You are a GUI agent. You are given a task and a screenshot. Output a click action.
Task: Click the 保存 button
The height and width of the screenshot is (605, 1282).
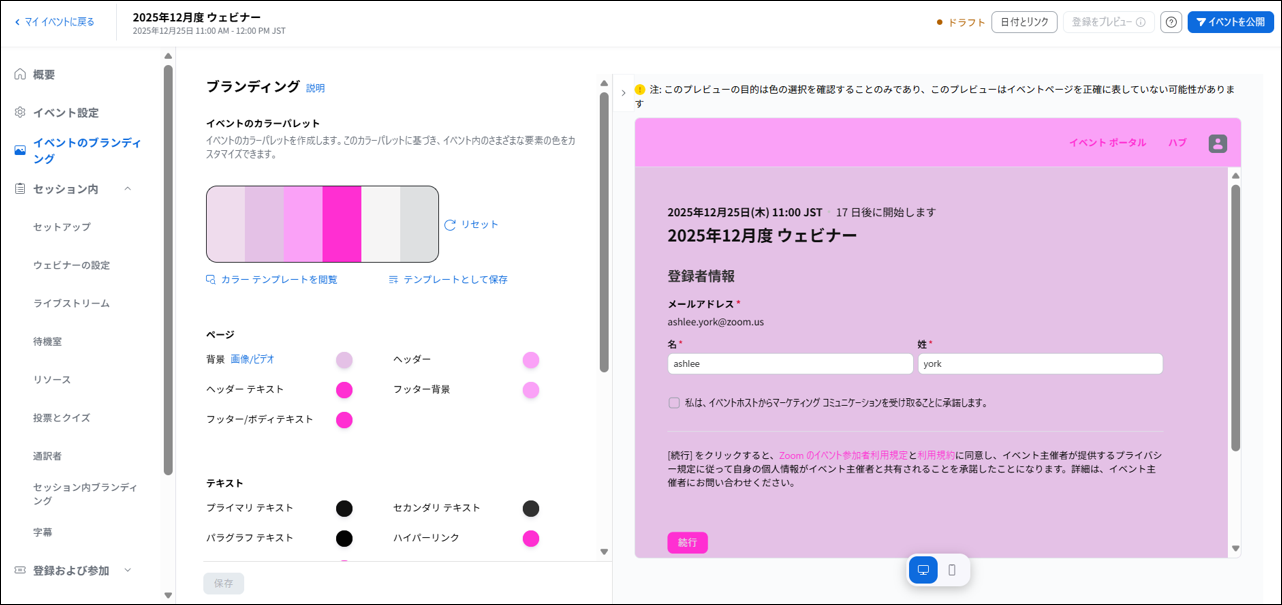click(224, 583)
